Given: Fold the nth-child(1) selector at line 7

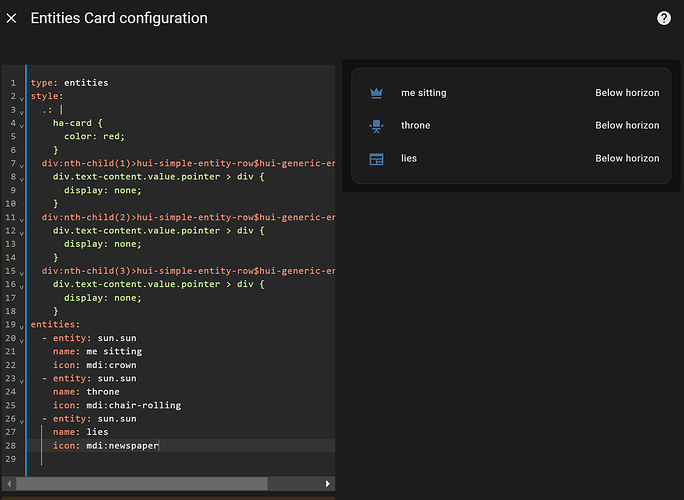Looking at the screenshot, I should tap(22, 164).
